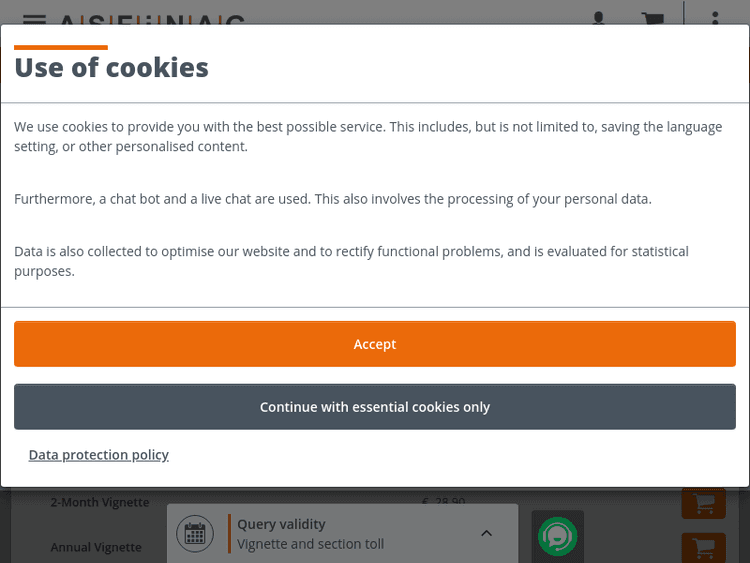This screenshot has width=750, height=563.
Task: Click the chat bot and live chat paragraph
Action: (332, 199)
